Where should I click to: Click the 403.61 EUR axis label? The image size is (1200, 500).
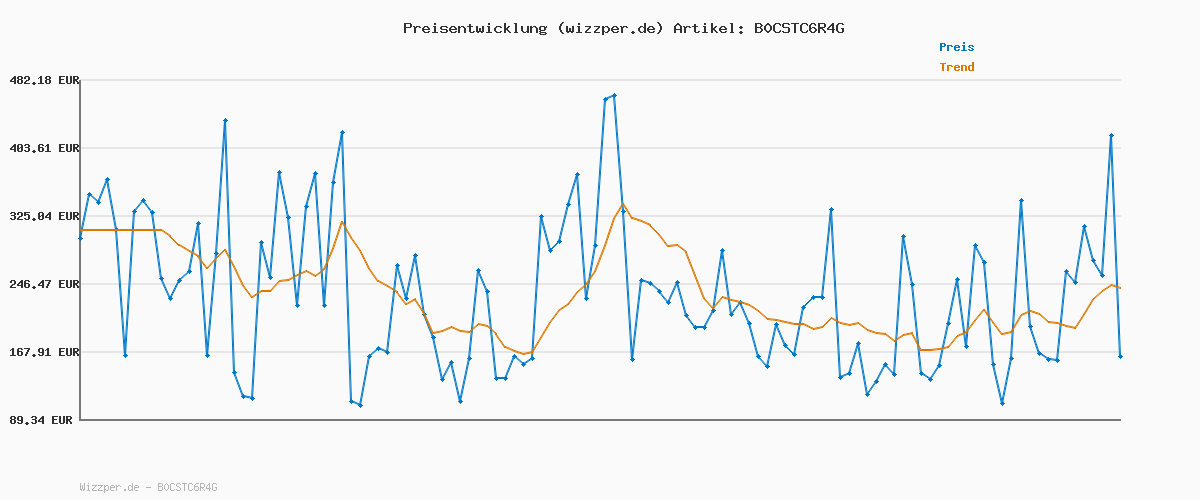click(x=43, y=148)
